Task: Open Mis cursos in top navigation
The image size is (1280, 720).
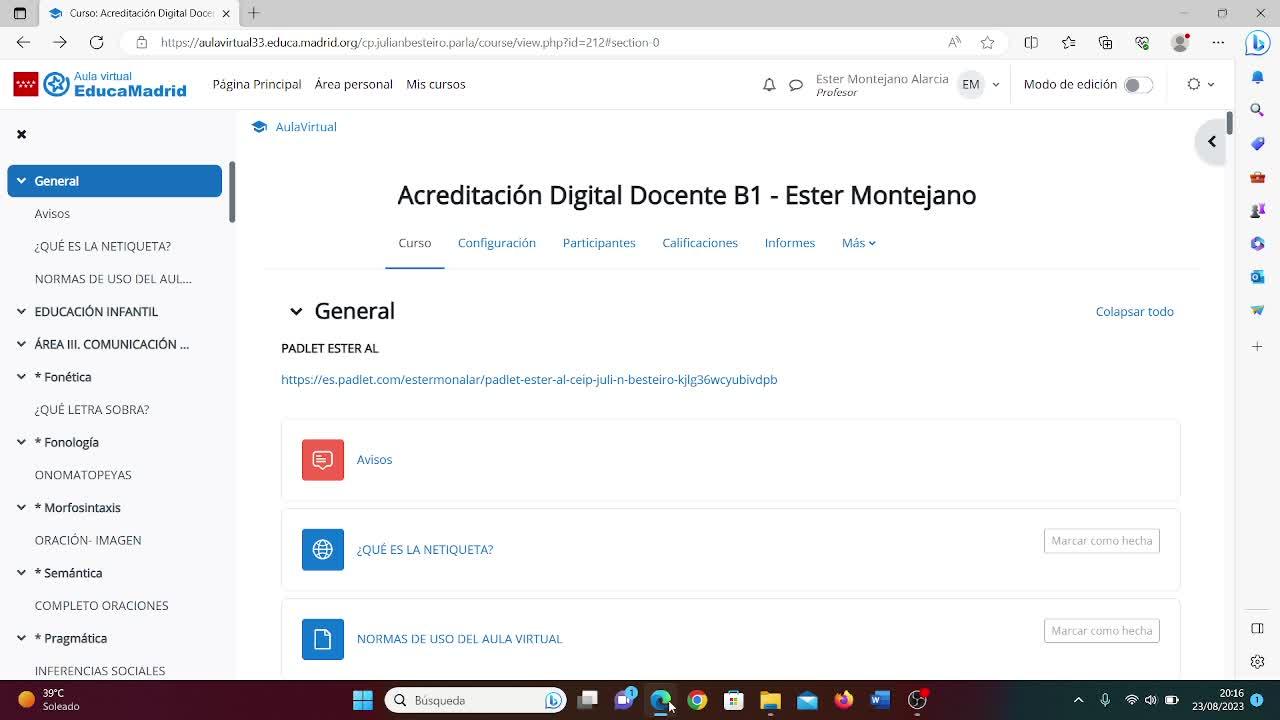Action: [436, 85]
